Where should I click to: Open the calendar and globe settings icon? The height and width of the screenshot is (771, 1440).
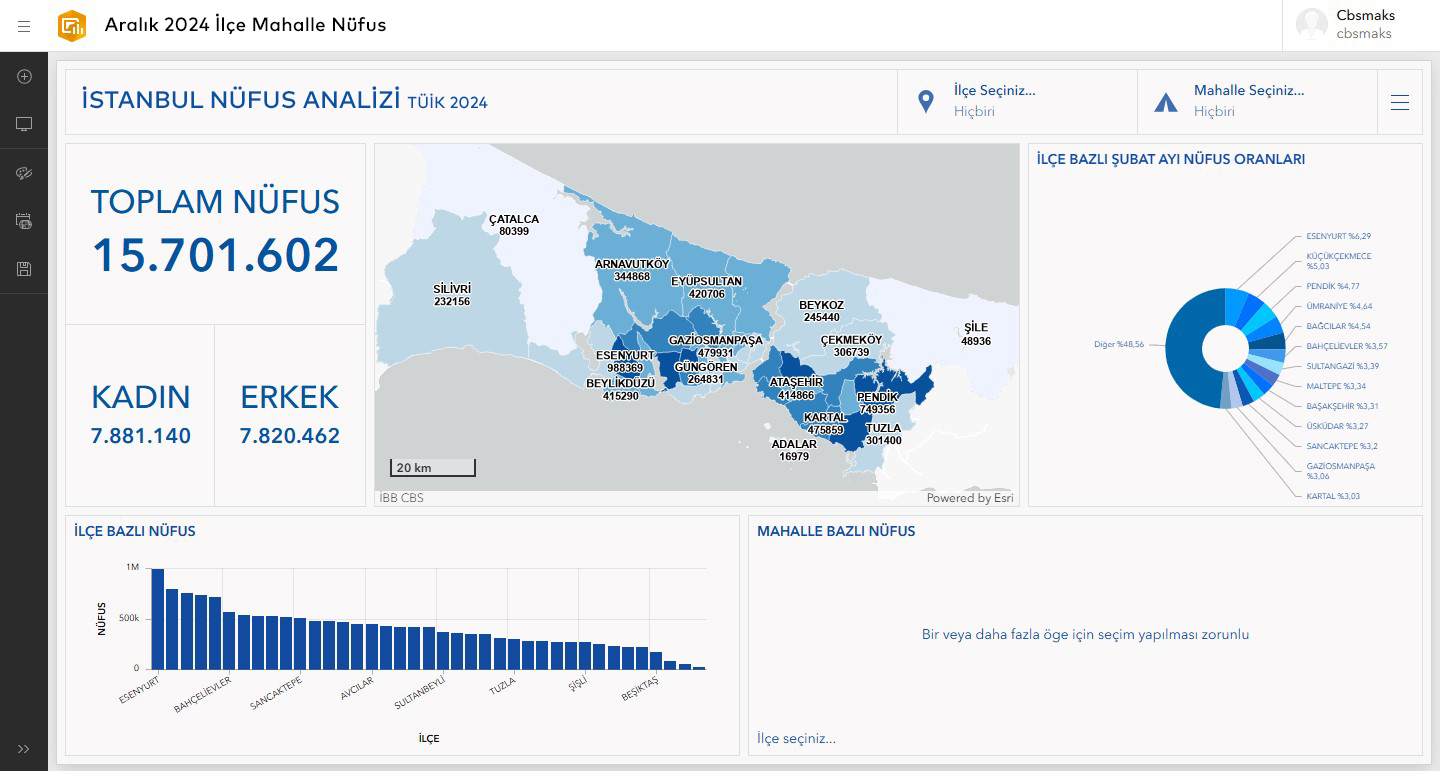click(24, 221)
